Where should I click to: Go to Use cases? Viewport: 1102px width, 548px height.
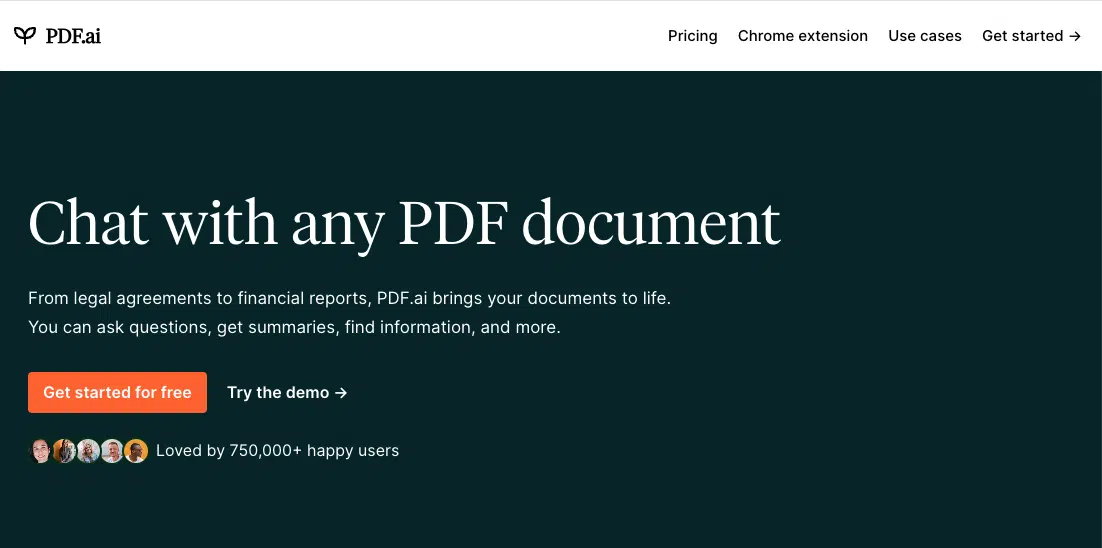(925, 36)
